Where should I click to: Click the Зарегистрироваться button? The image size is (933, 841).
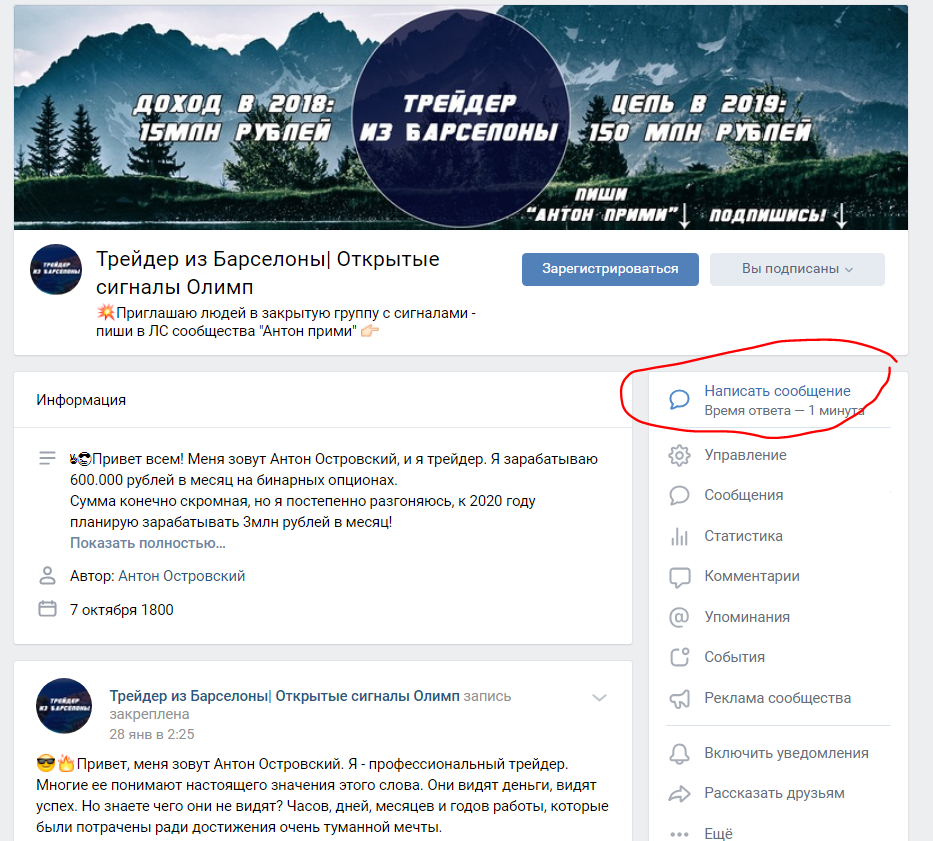point(610,269)
